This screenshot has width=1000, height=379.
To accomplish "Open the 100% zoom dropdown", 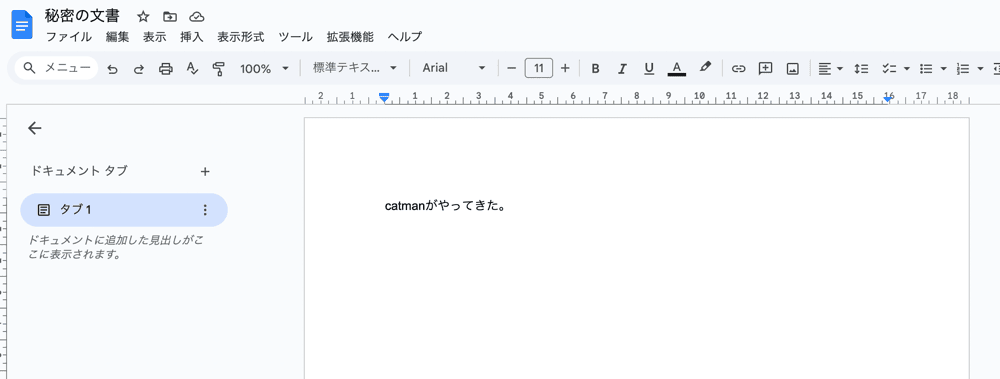I will pyautogui.click(x=264, y=68).
